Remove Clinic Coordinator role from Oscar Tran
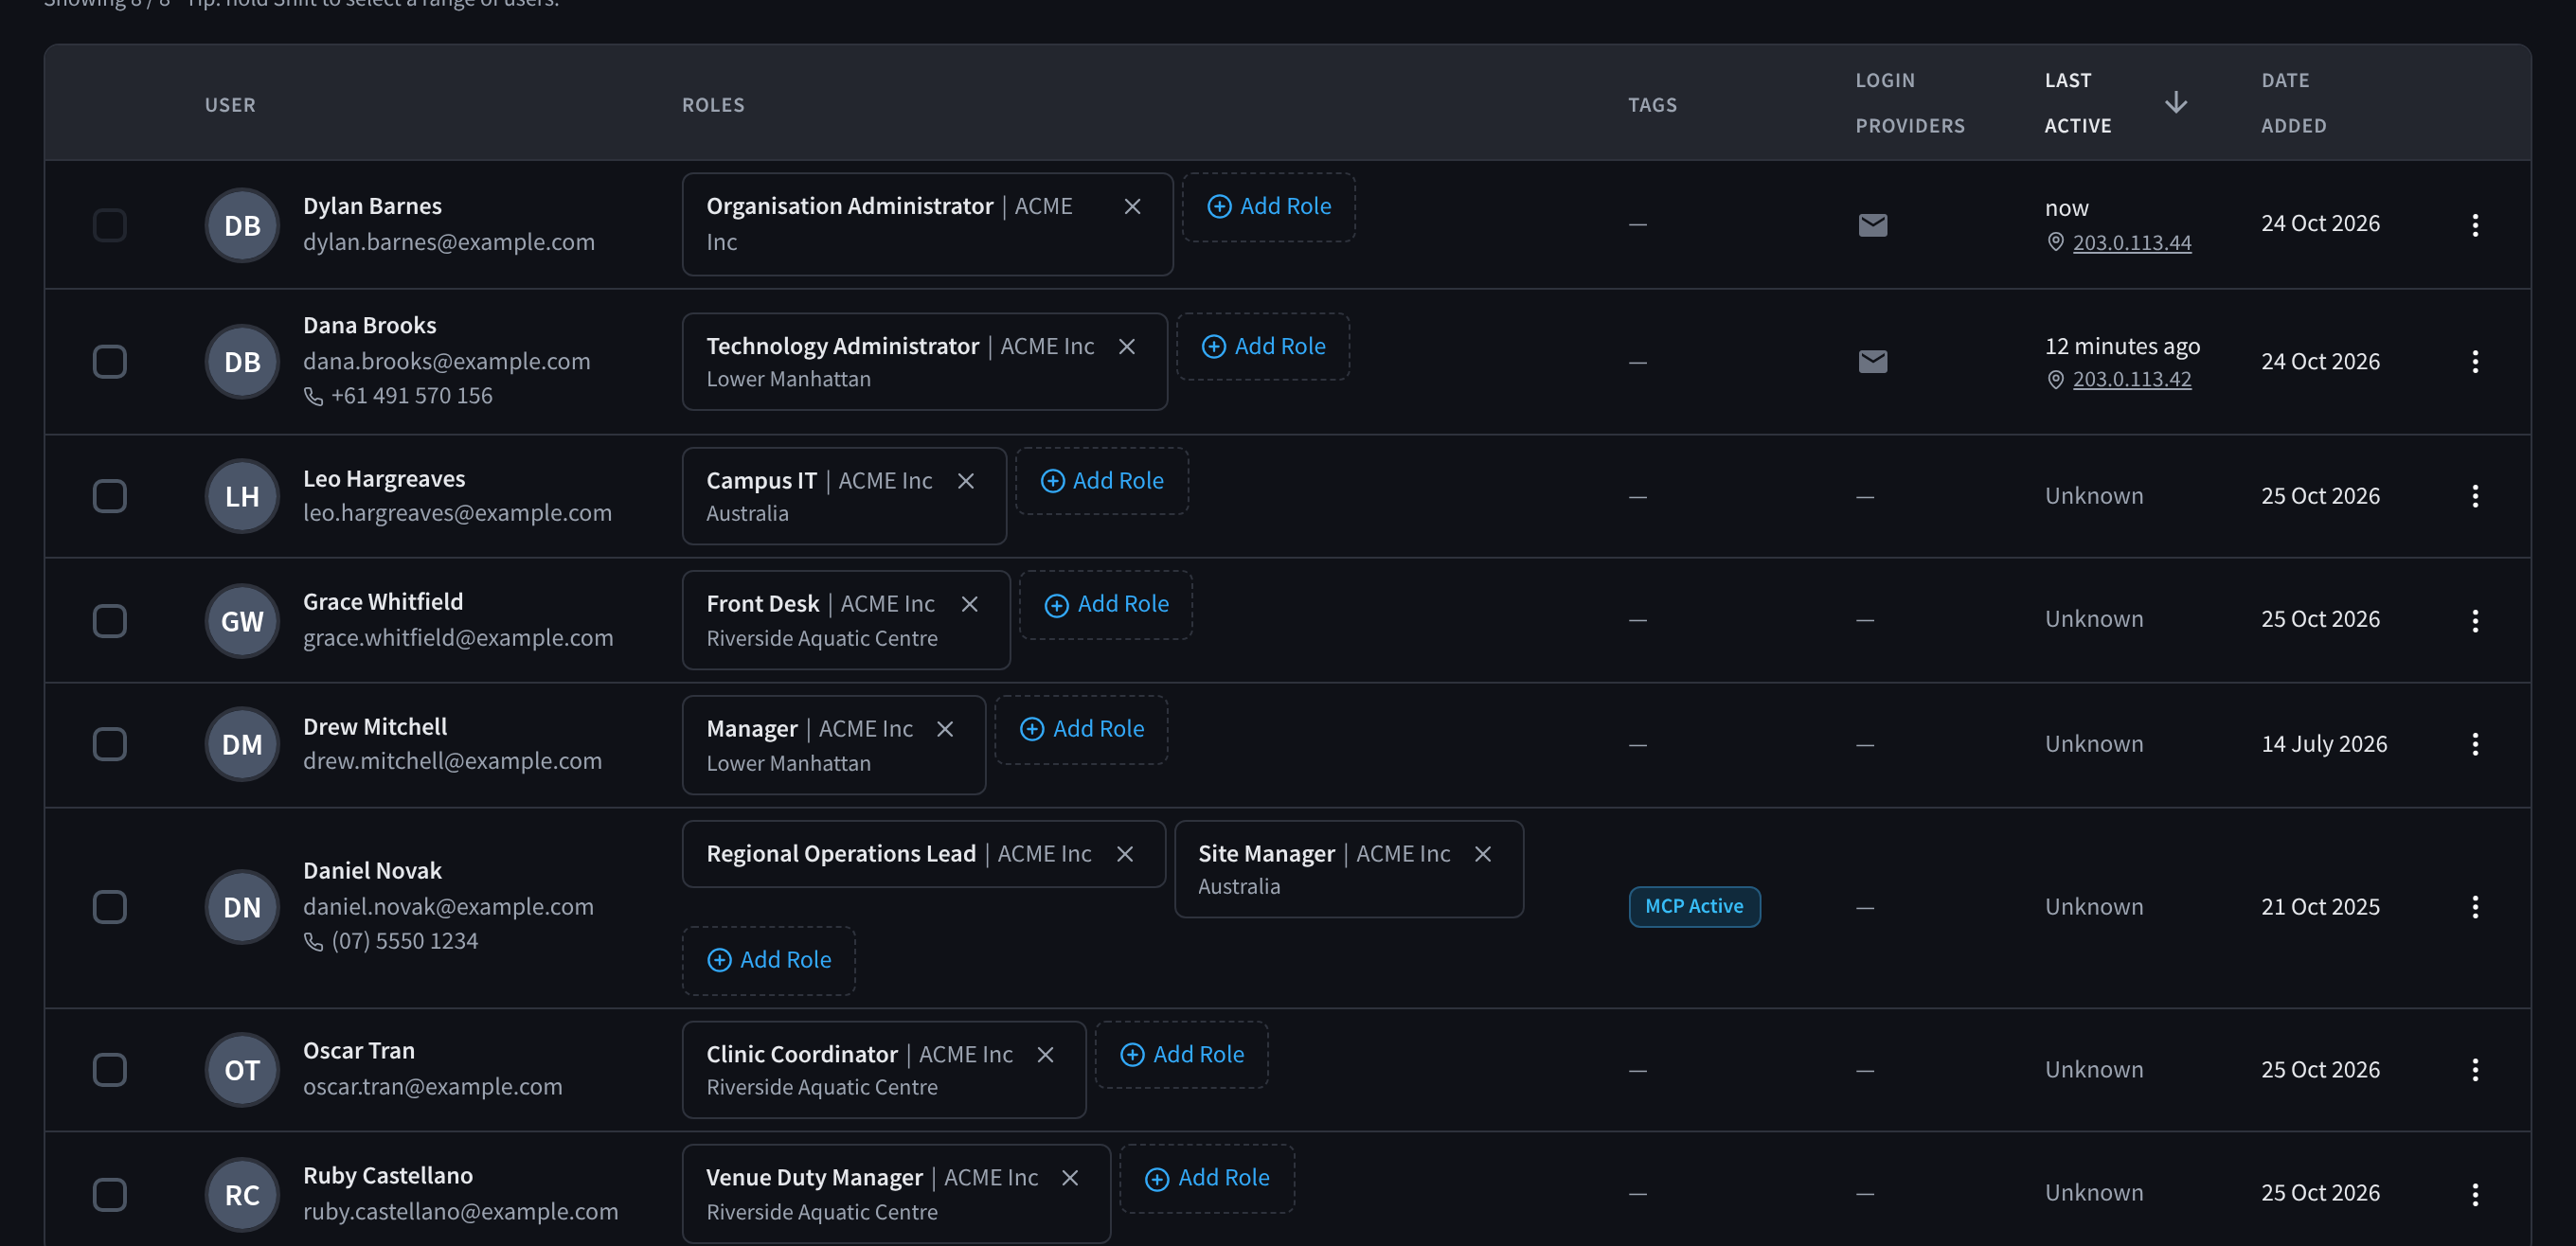 click(x=1045, y=1055)
